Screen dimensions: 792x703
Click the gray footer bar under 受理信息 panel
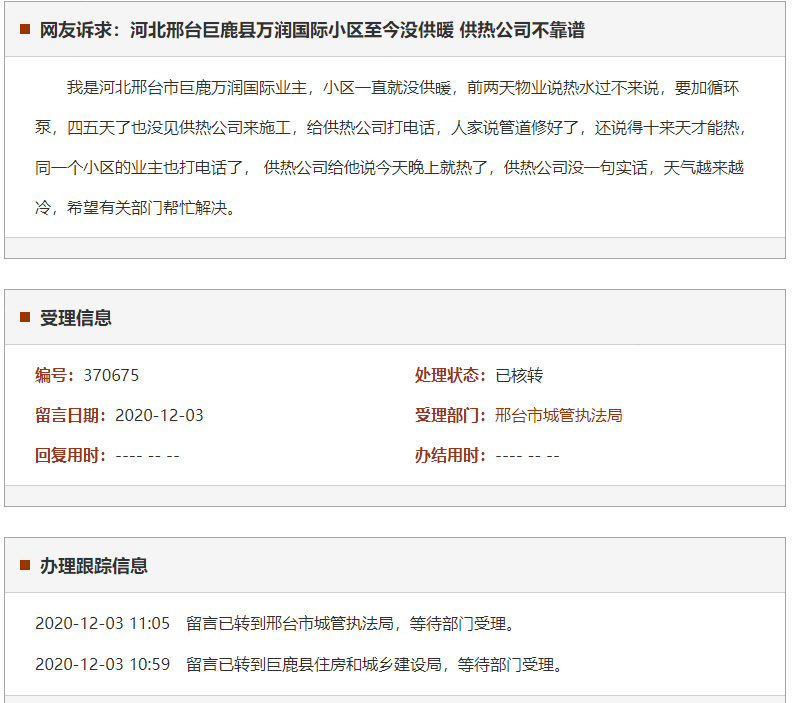[x=395, y=496]
